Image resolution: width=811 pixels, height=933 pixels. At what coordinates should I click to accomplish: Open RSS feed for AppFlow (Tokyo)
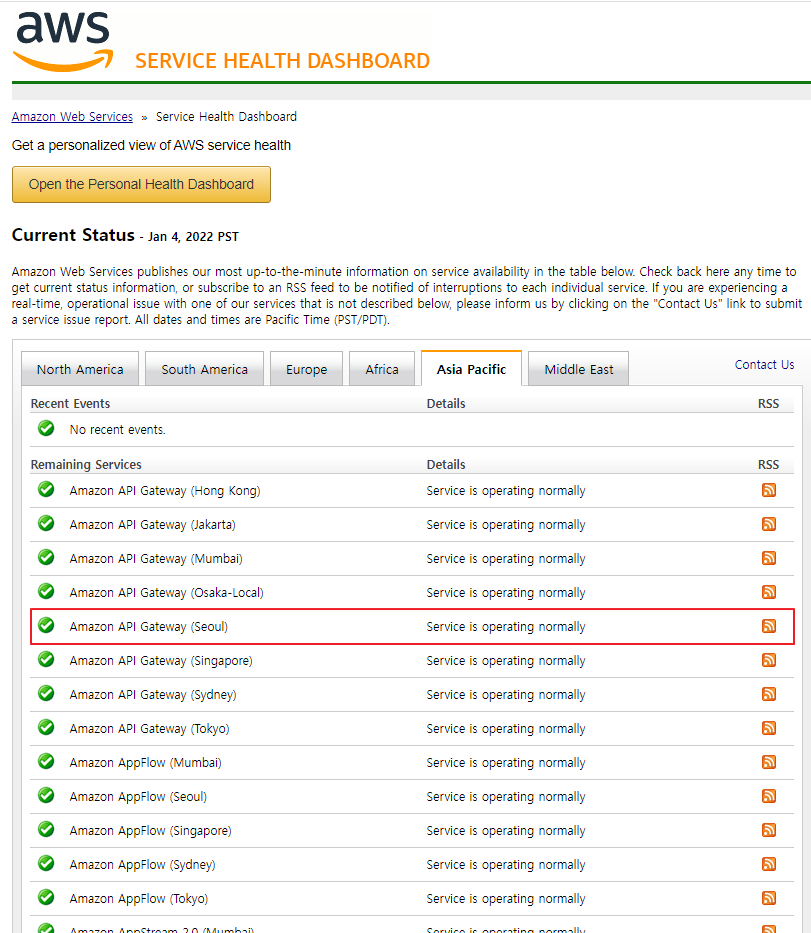(x=769, y=898)
